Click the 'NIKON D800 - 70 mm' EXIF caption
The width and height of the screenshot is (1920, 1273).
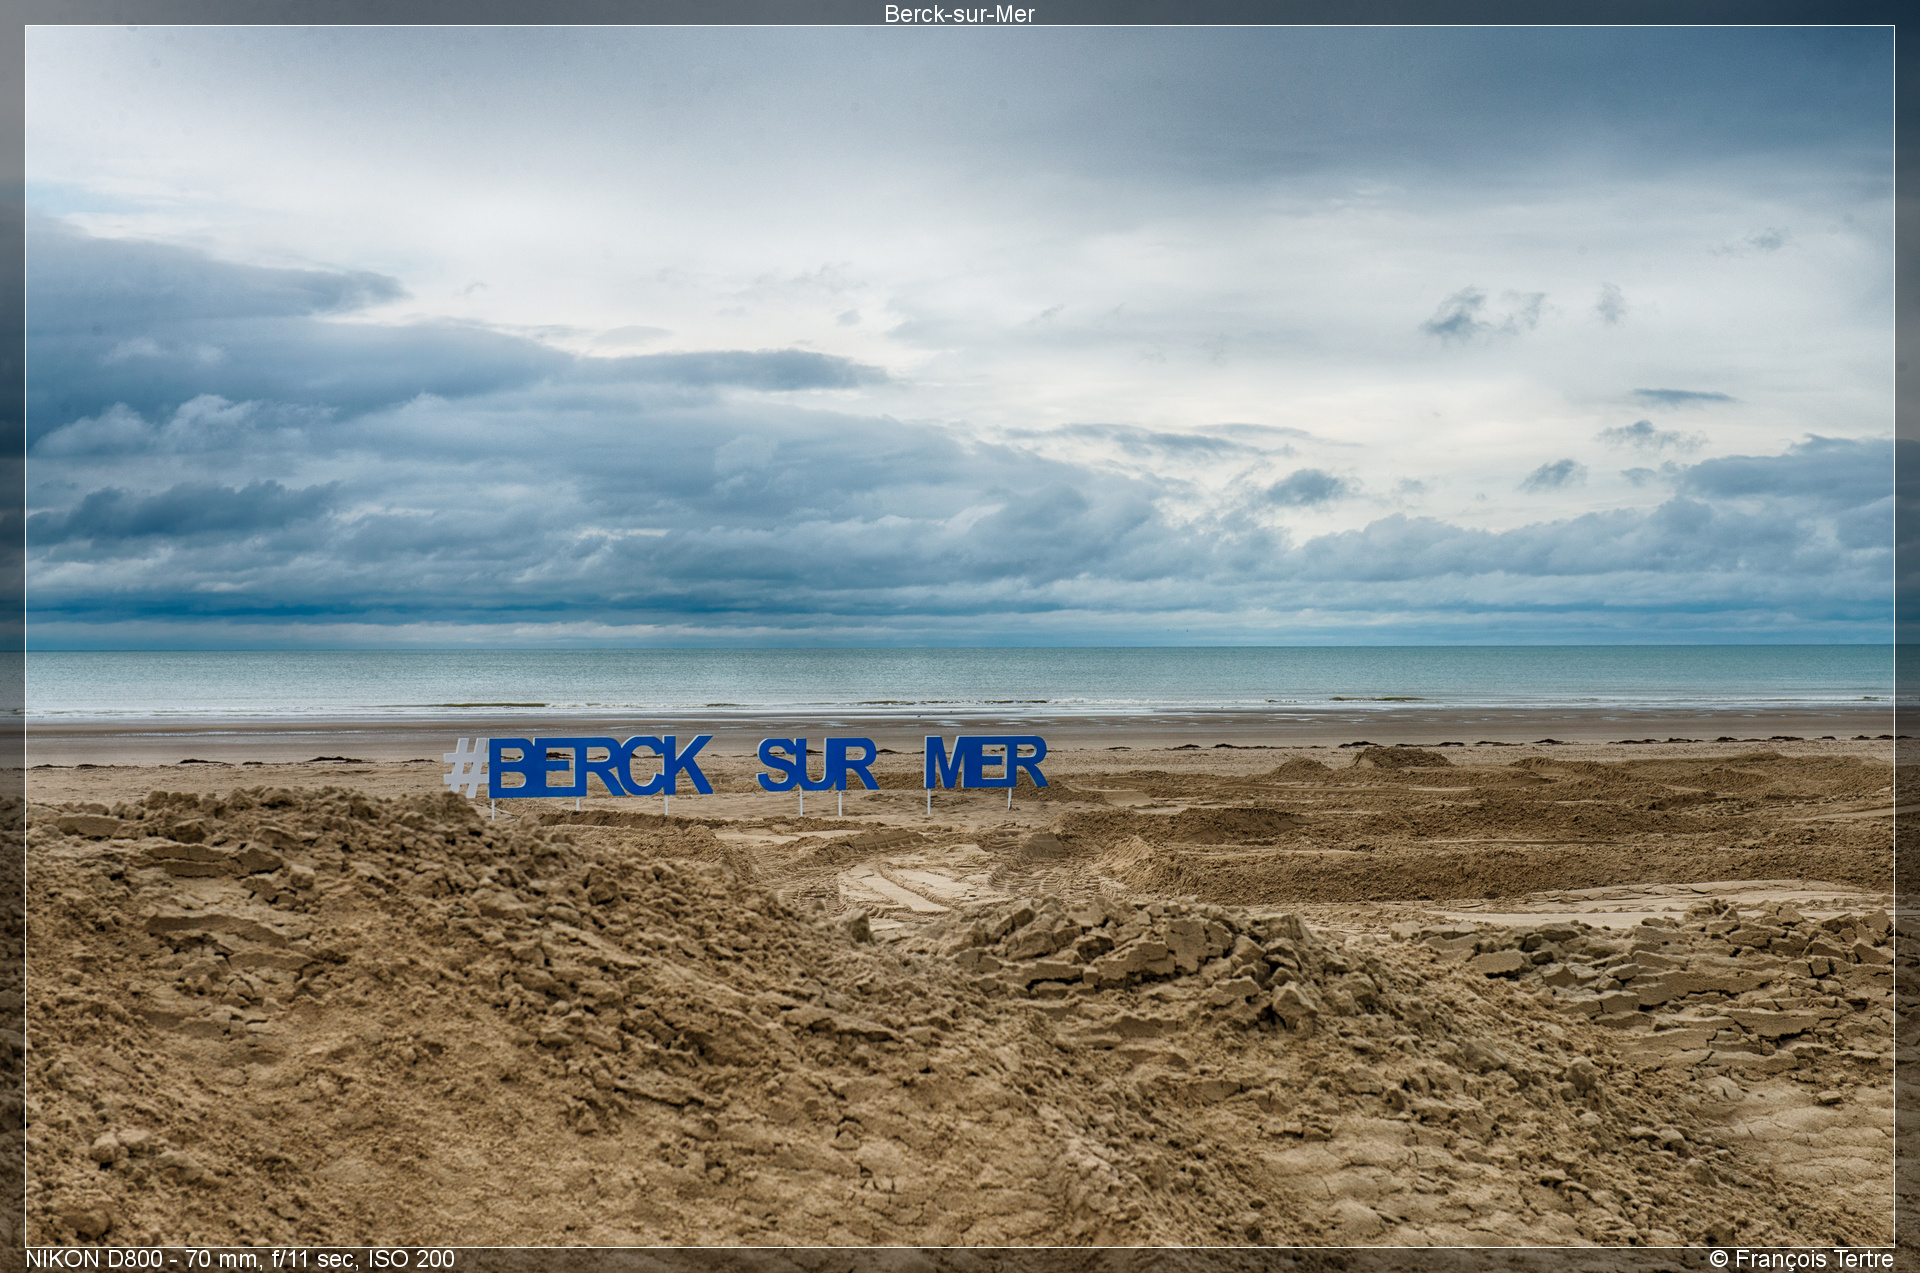240,1259
